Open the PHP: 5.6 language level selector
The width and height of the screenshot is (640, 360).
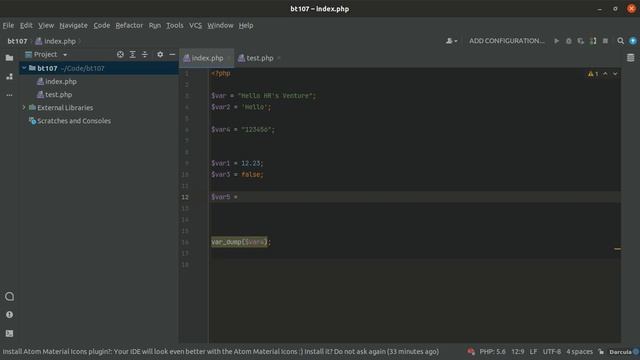point(492,351)
